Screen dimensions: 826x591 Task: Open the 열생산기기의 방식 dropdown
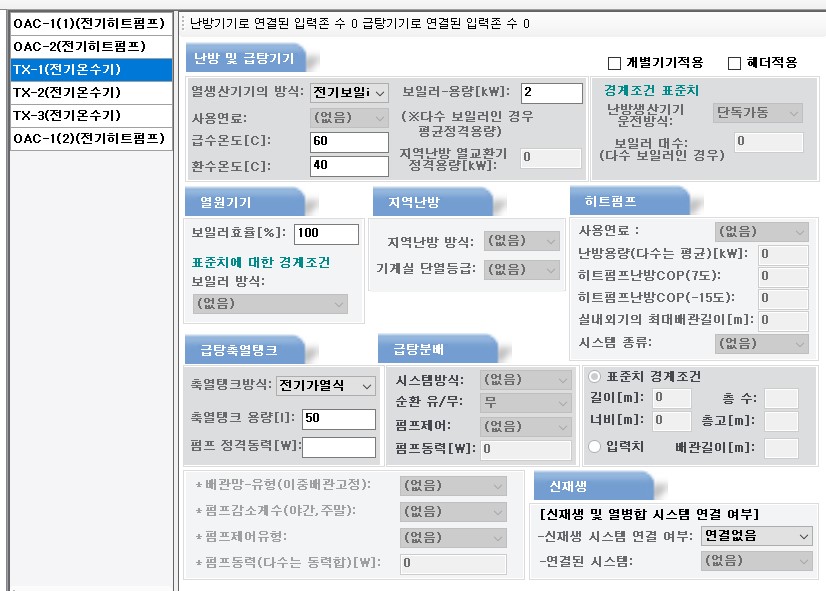click(x=348, y=93)
